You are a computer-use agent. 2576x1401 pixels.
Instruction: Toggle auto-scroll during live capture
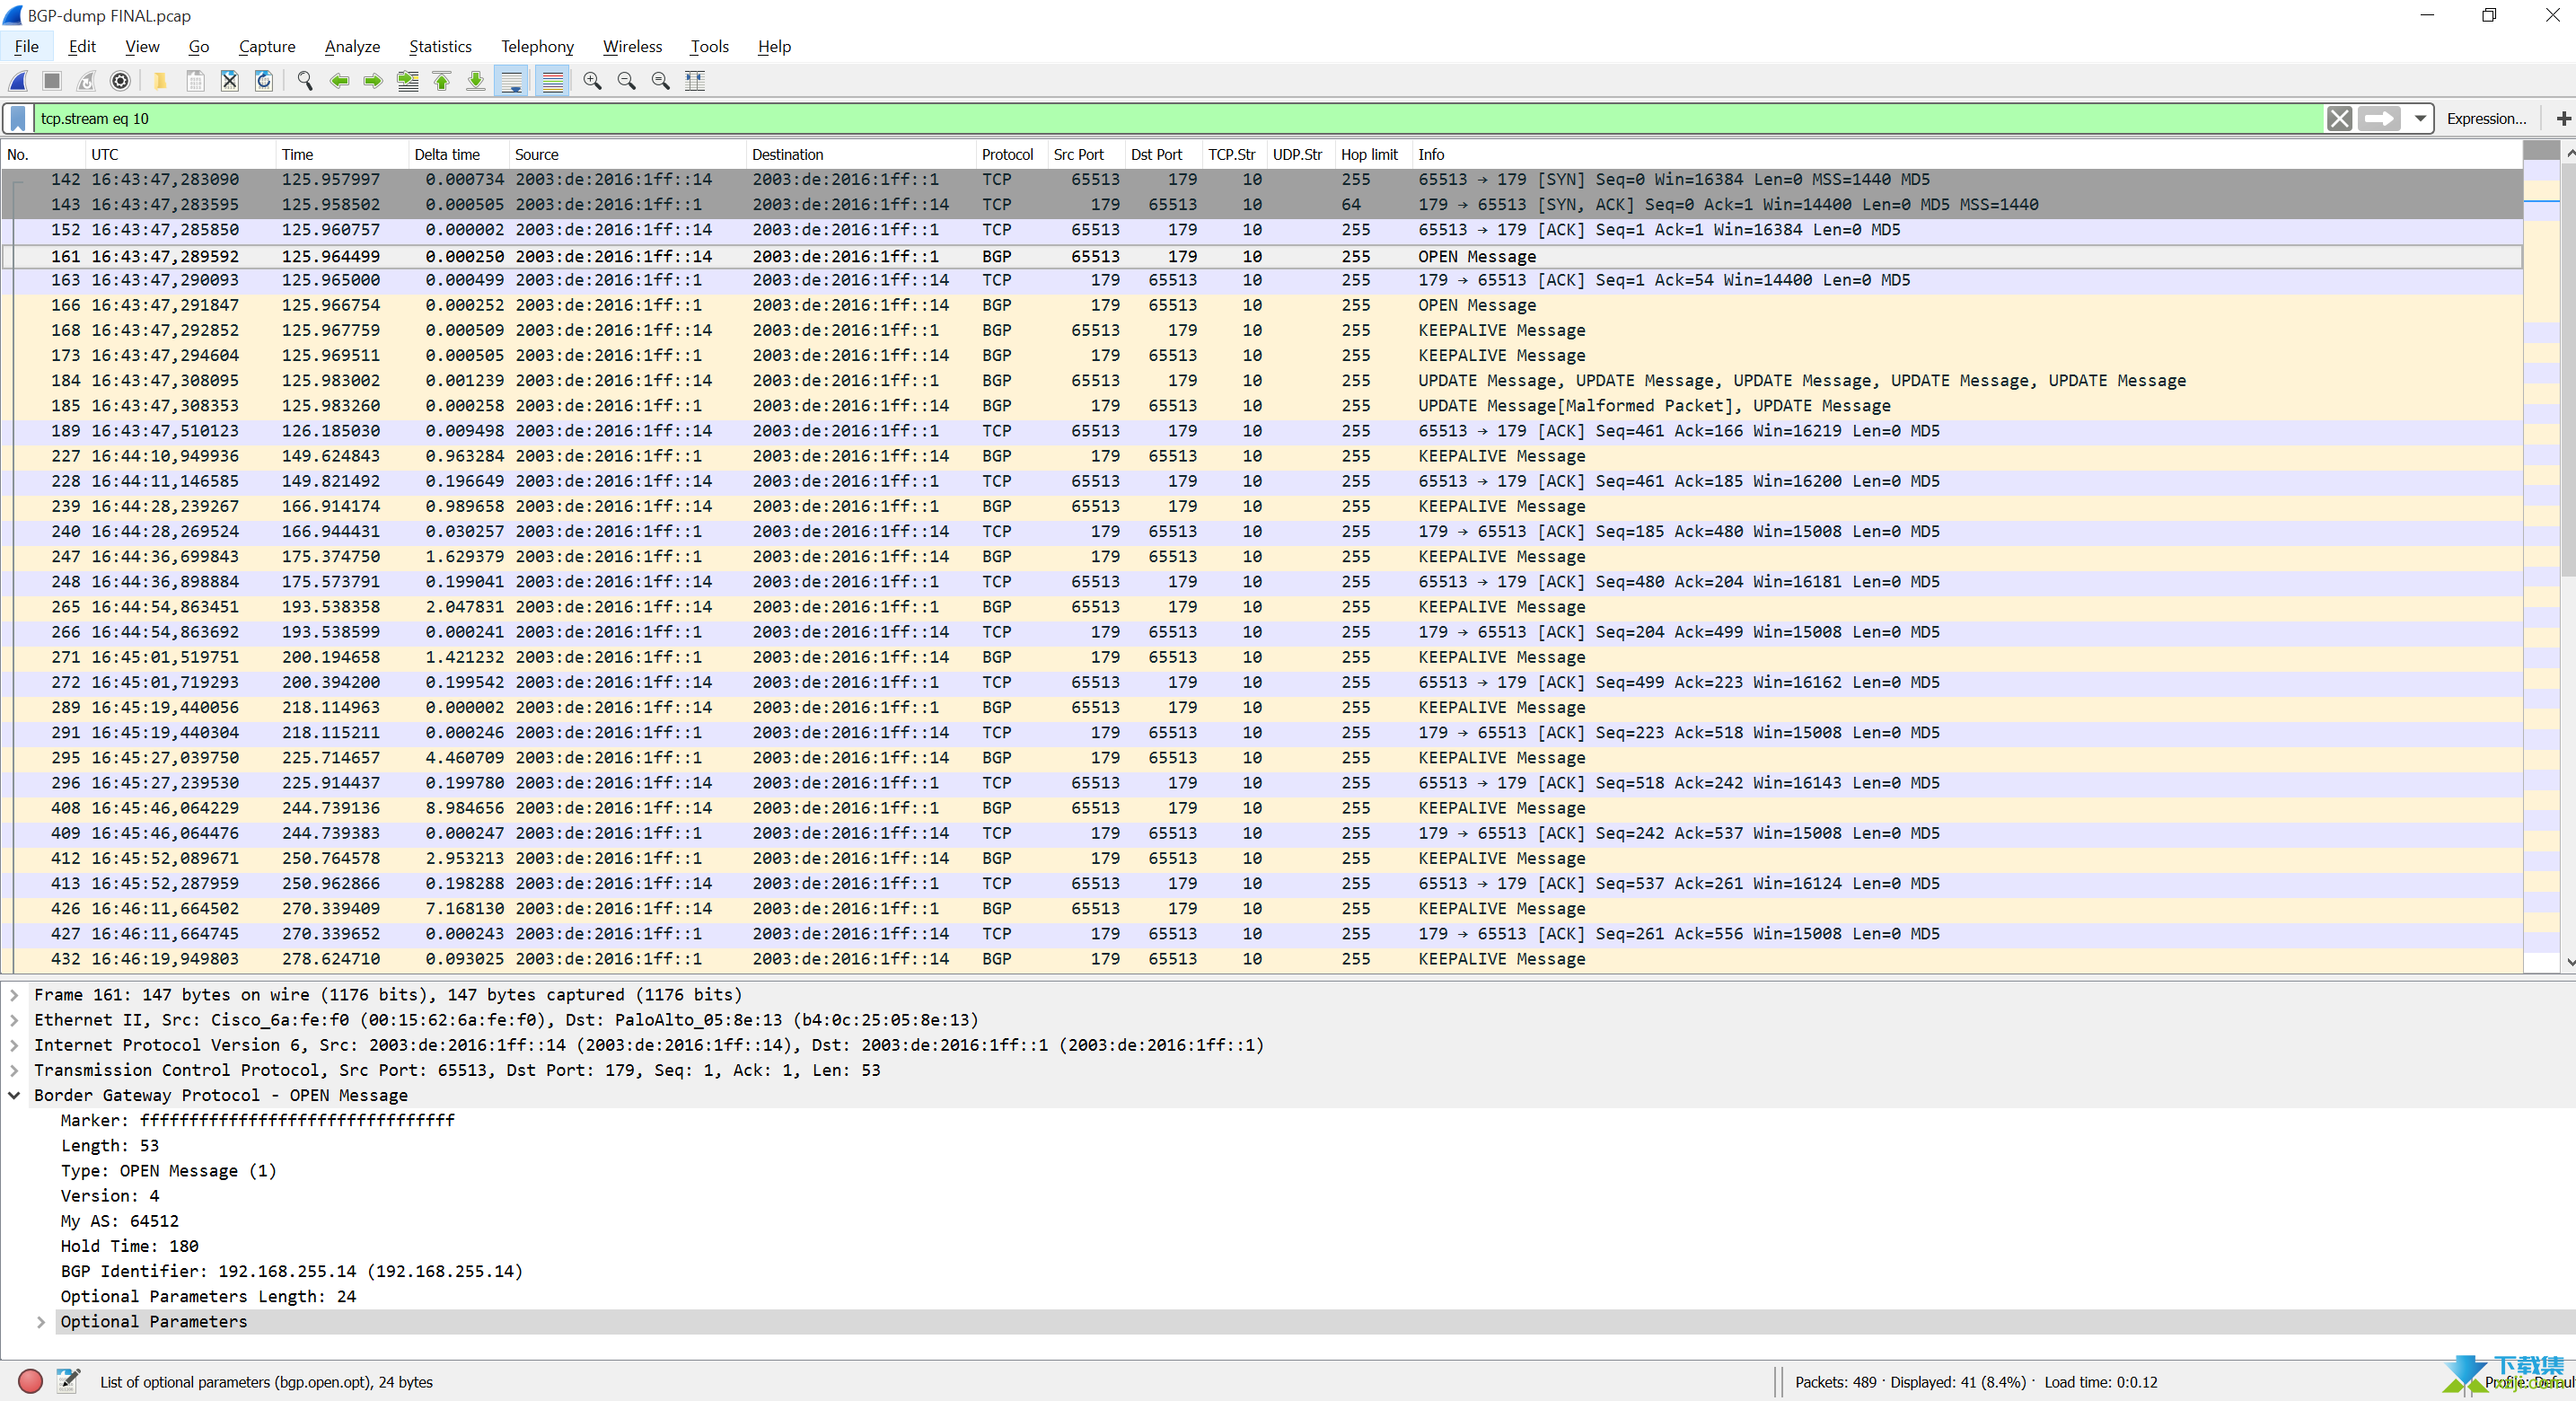click(511, 81)
